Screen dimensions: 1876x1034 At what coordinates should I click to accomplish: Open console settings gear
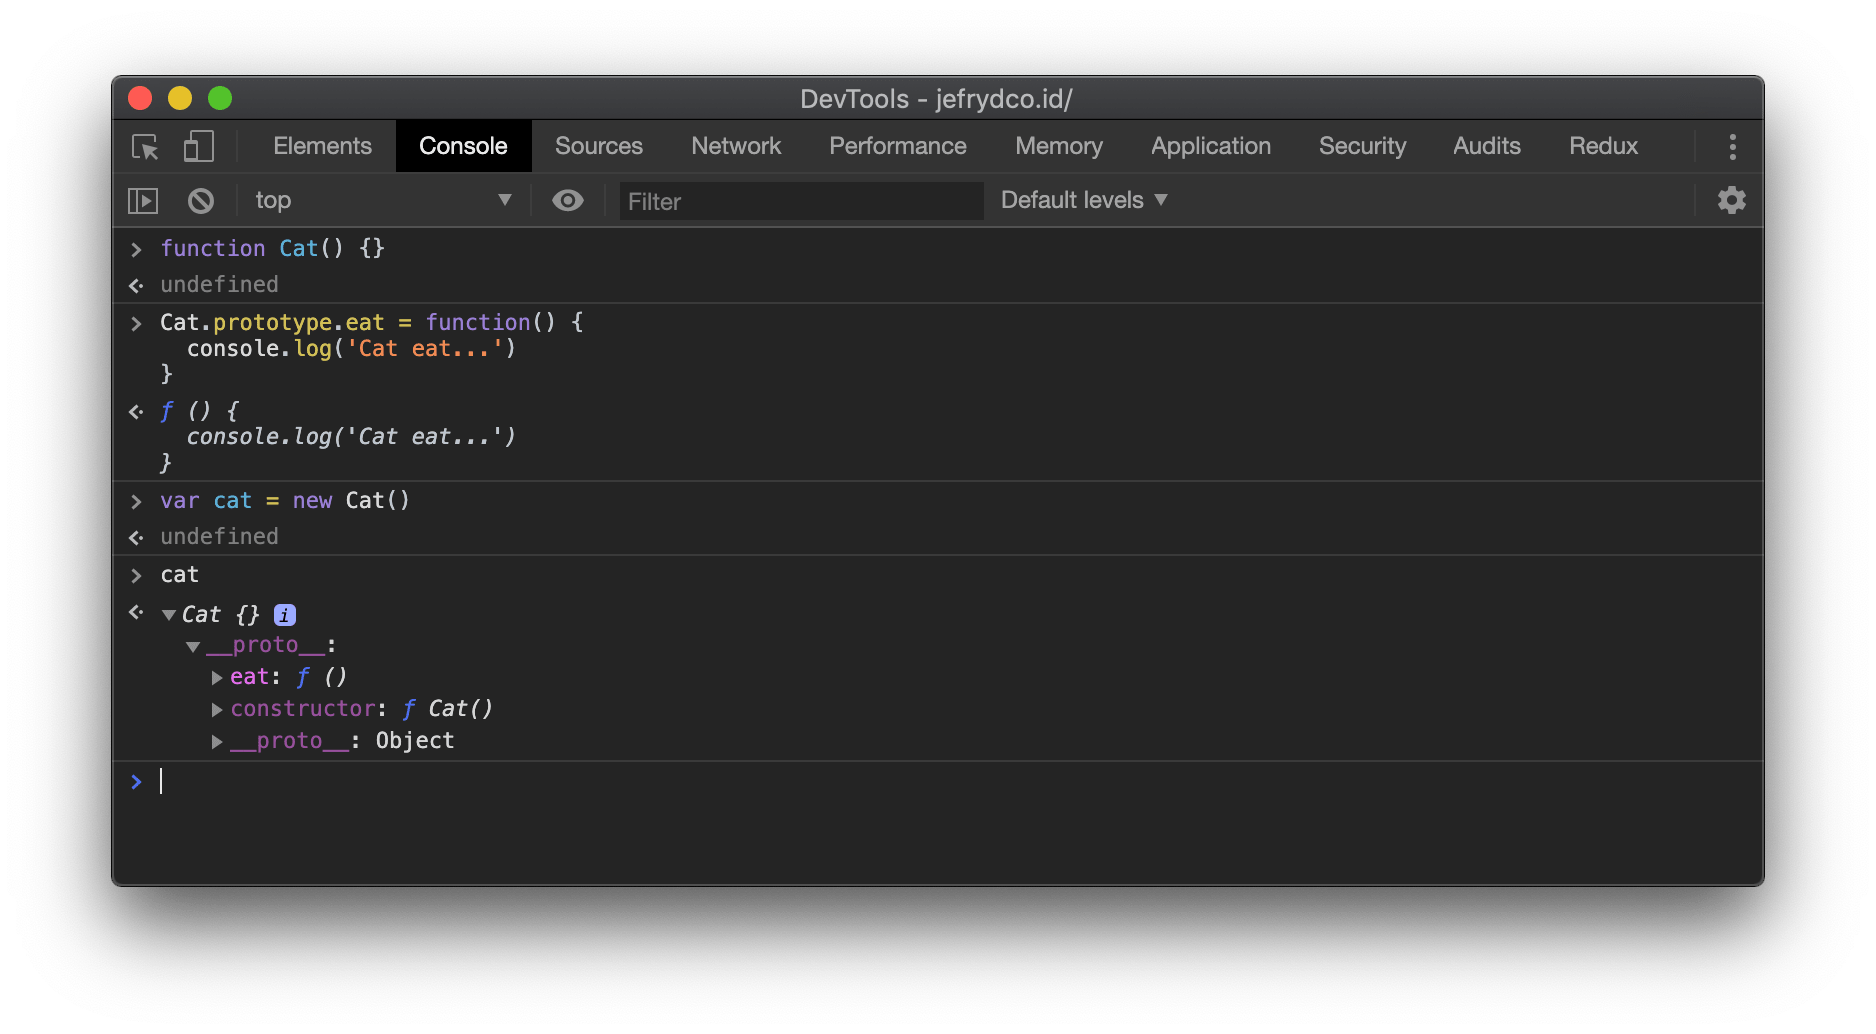pyautogui.click(x=1731, y=201)
